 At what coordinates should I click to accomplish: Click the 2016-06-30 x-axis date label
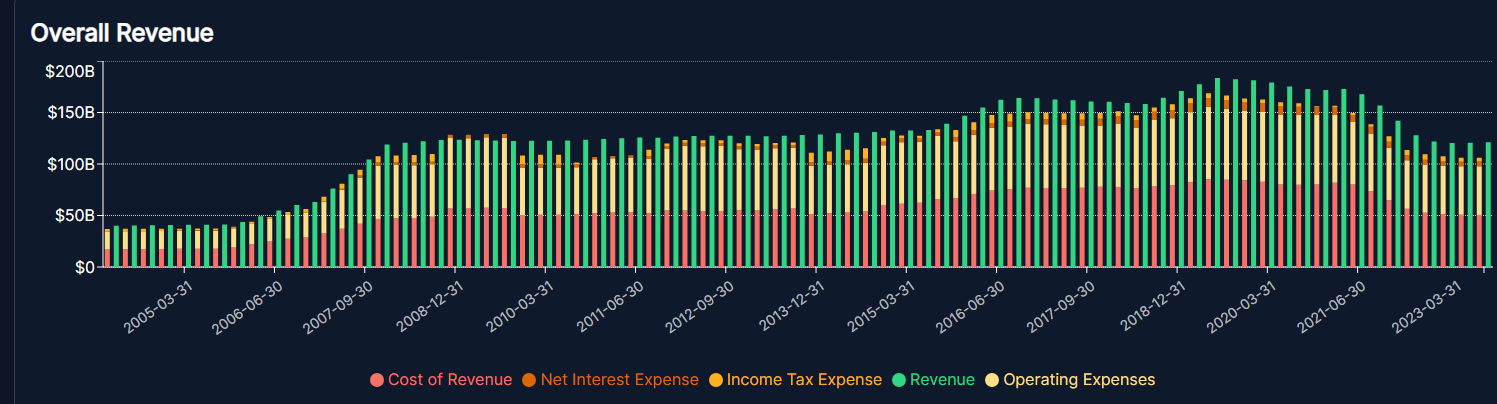click(972, 308)
